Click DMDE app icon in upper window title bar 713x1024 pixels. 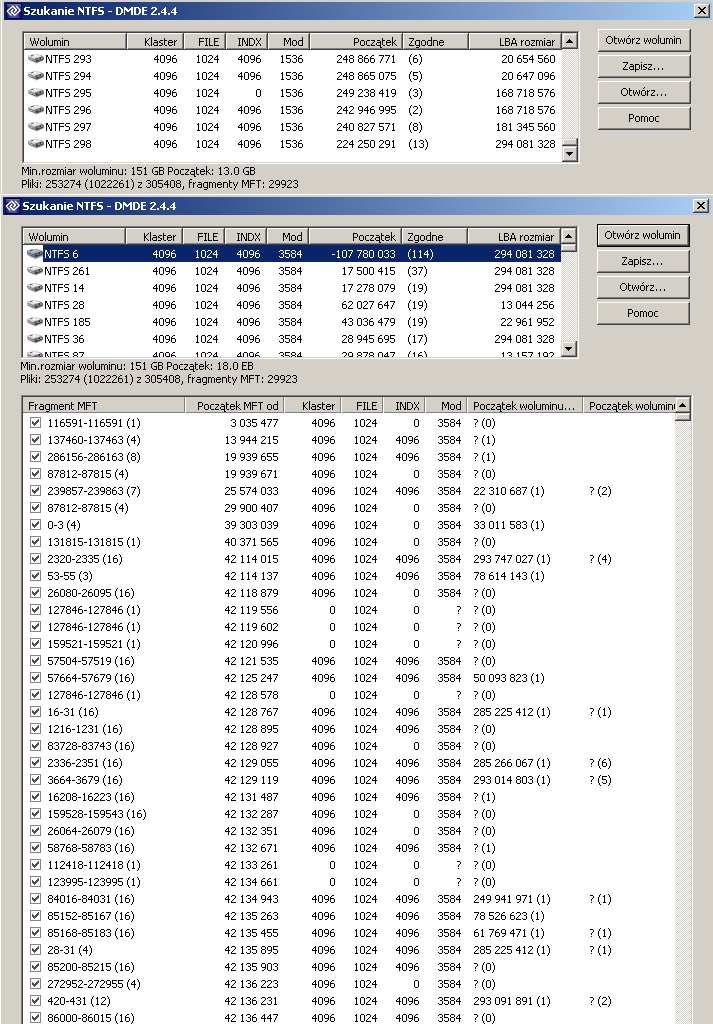pyautogui.click(x=13, y=10)
